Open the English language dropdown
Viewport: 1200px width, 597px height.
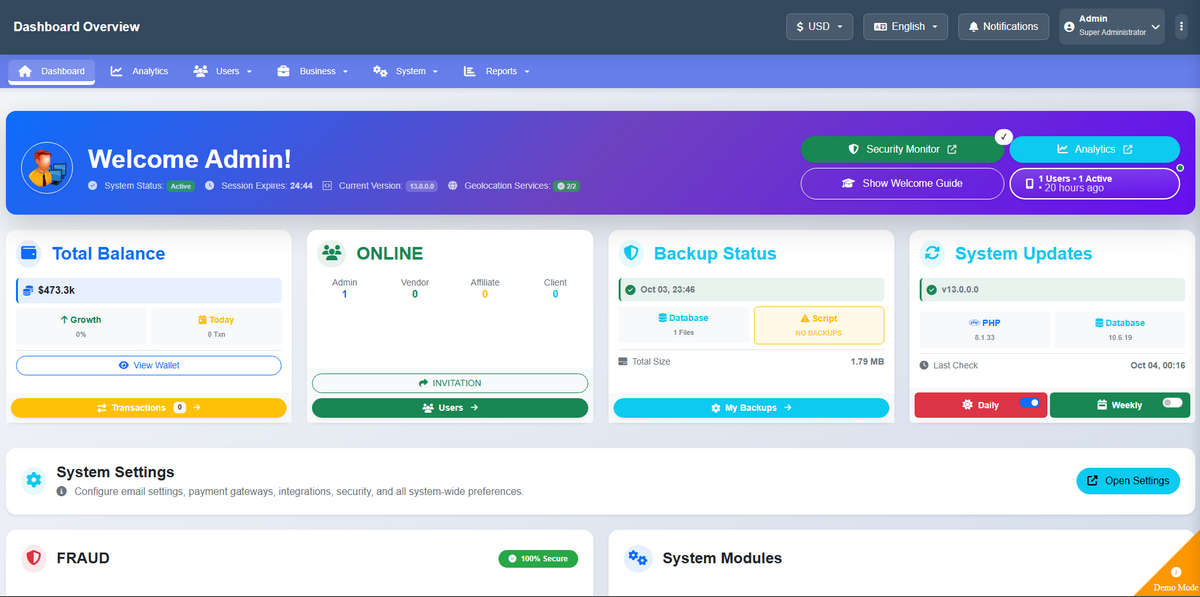(x=905, y=26)
